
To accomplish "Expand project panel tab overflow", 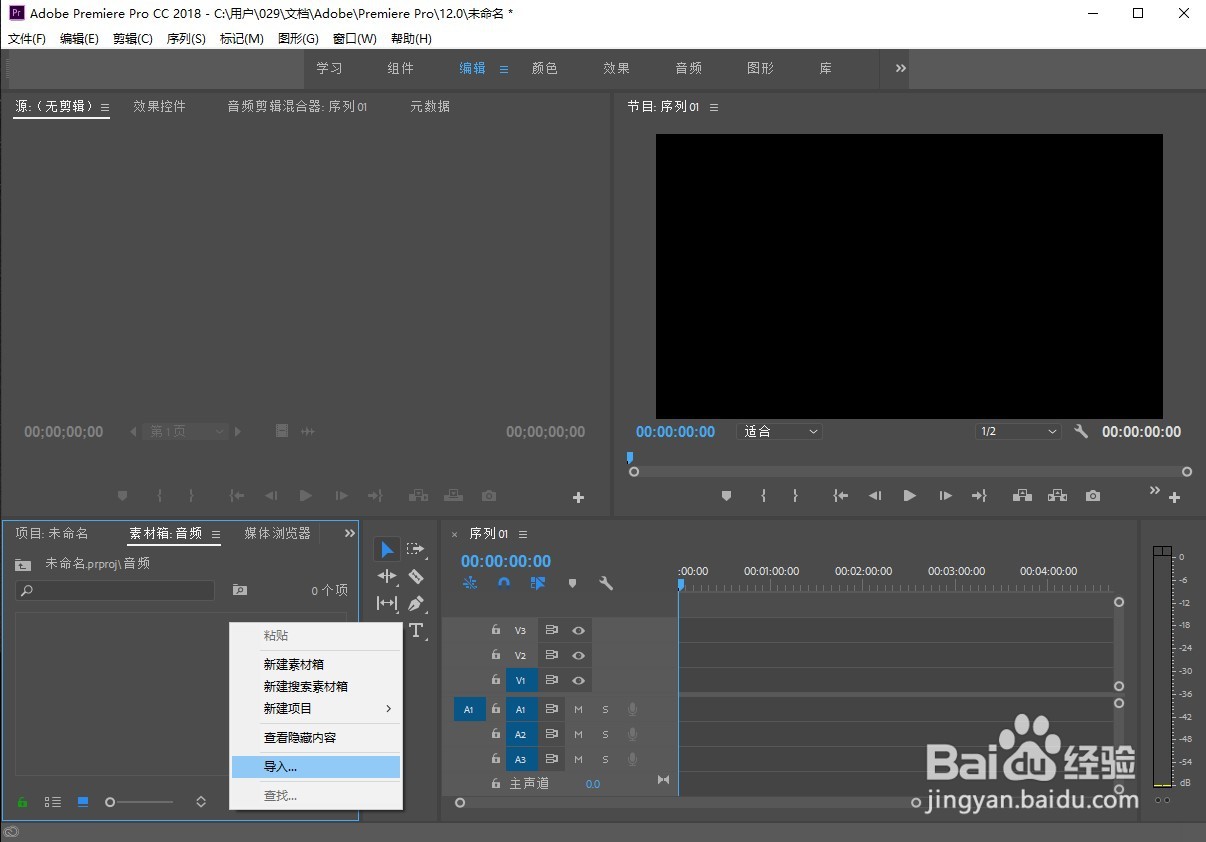I will pyautogui.click(x=349, y=533).
